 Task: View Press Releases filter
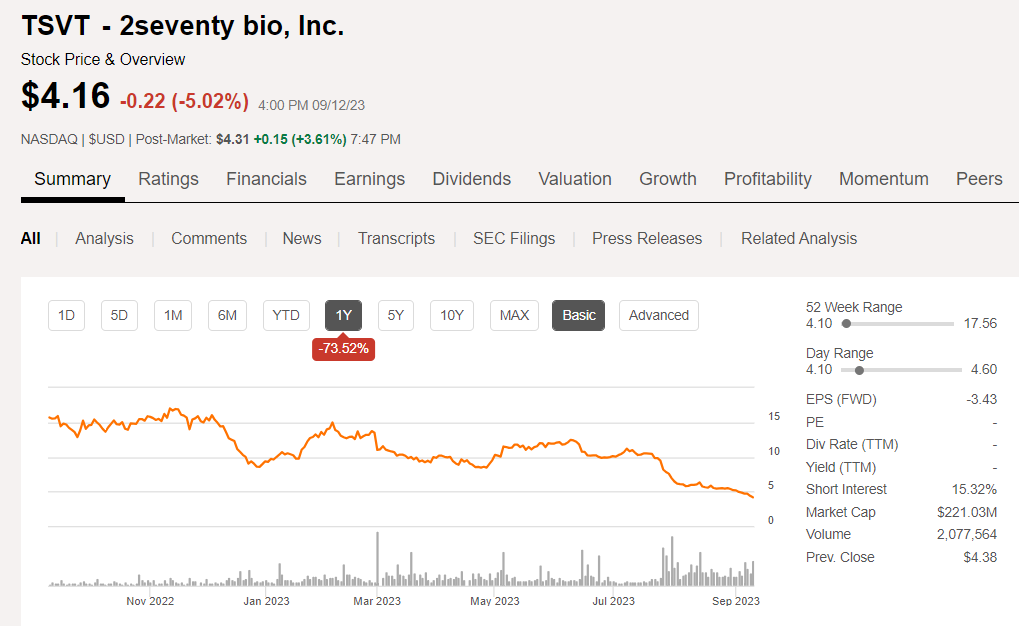click(x=647, y=238)
